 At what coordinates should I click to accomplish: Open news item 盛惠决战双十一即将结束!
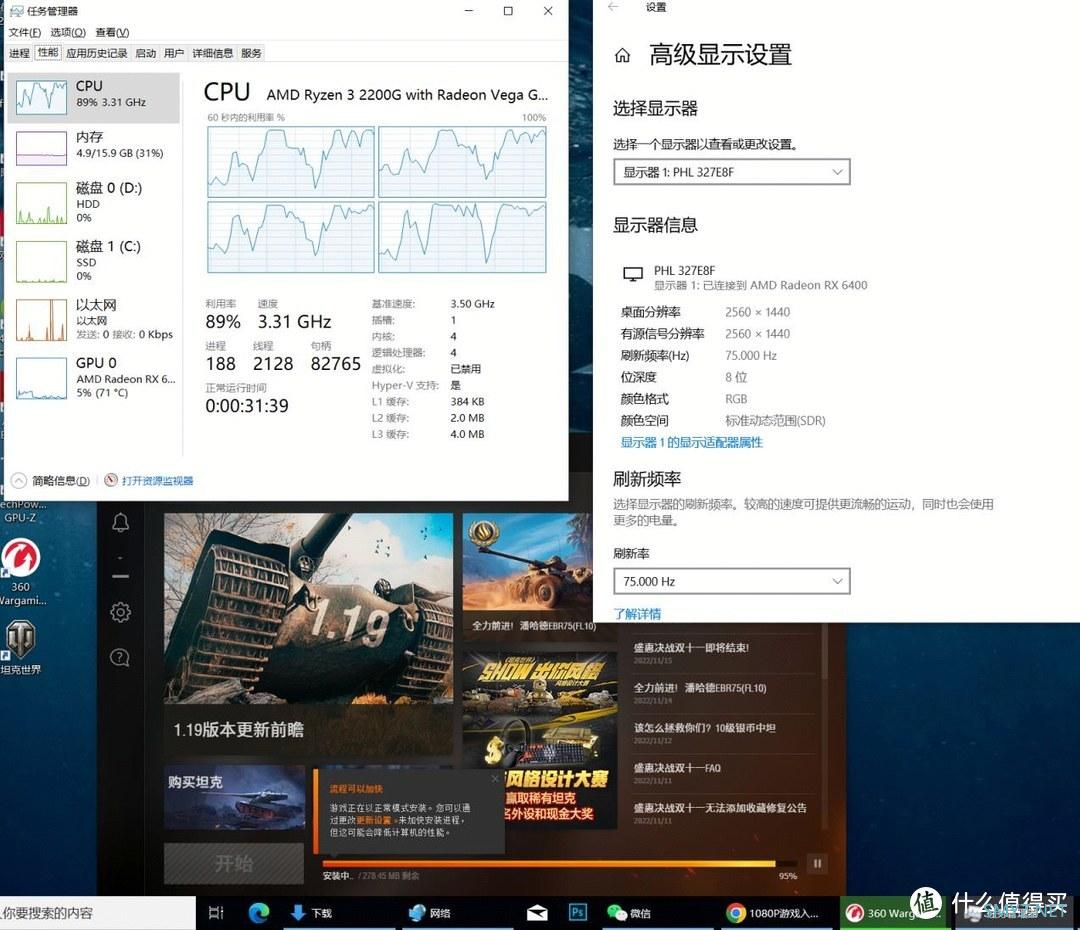pos(691,648)
